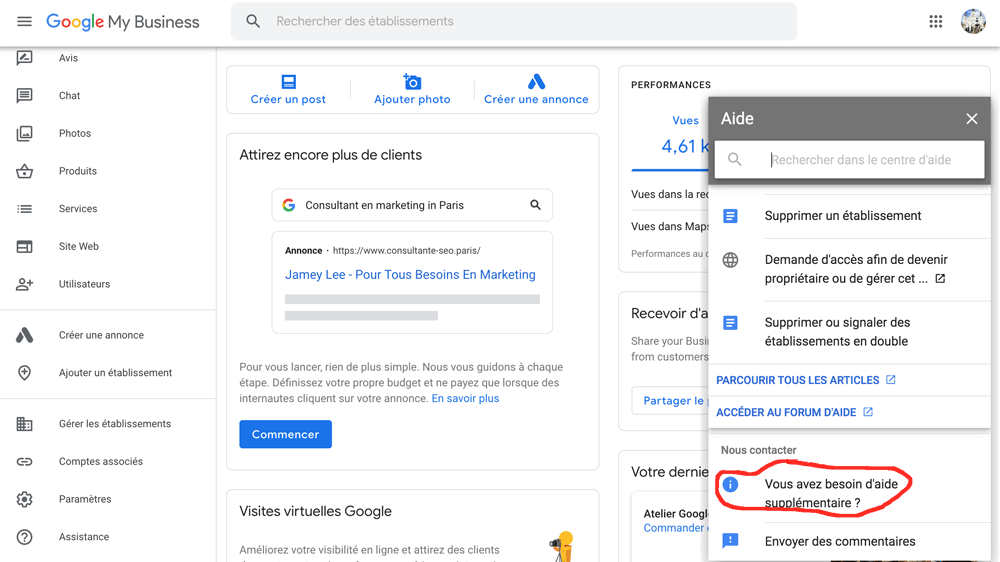Click the Photos sidebar icon

pos(24,133)
